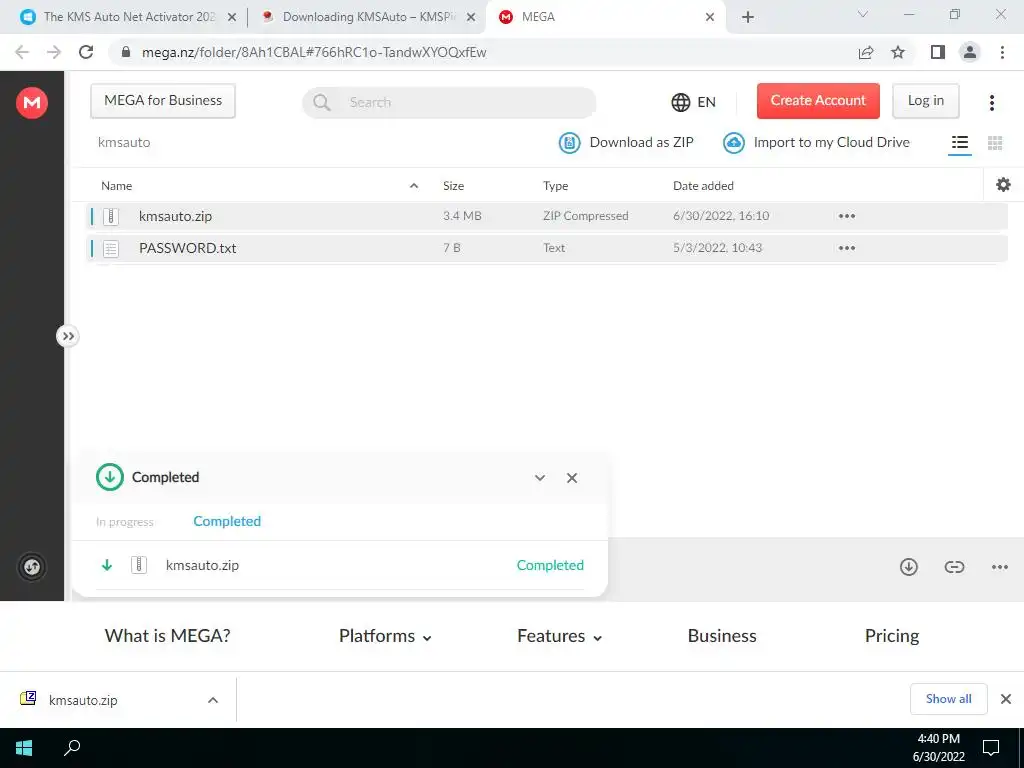Open the MEGA top bar three-dot menu

coord(992,103)
